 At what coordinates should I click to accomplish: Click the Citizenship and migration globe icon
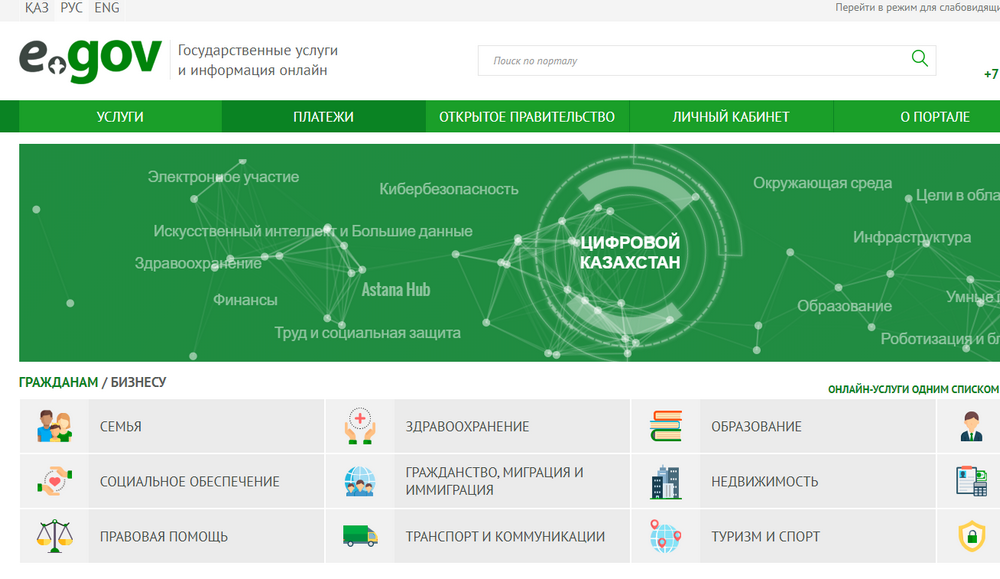click(360, 481)
